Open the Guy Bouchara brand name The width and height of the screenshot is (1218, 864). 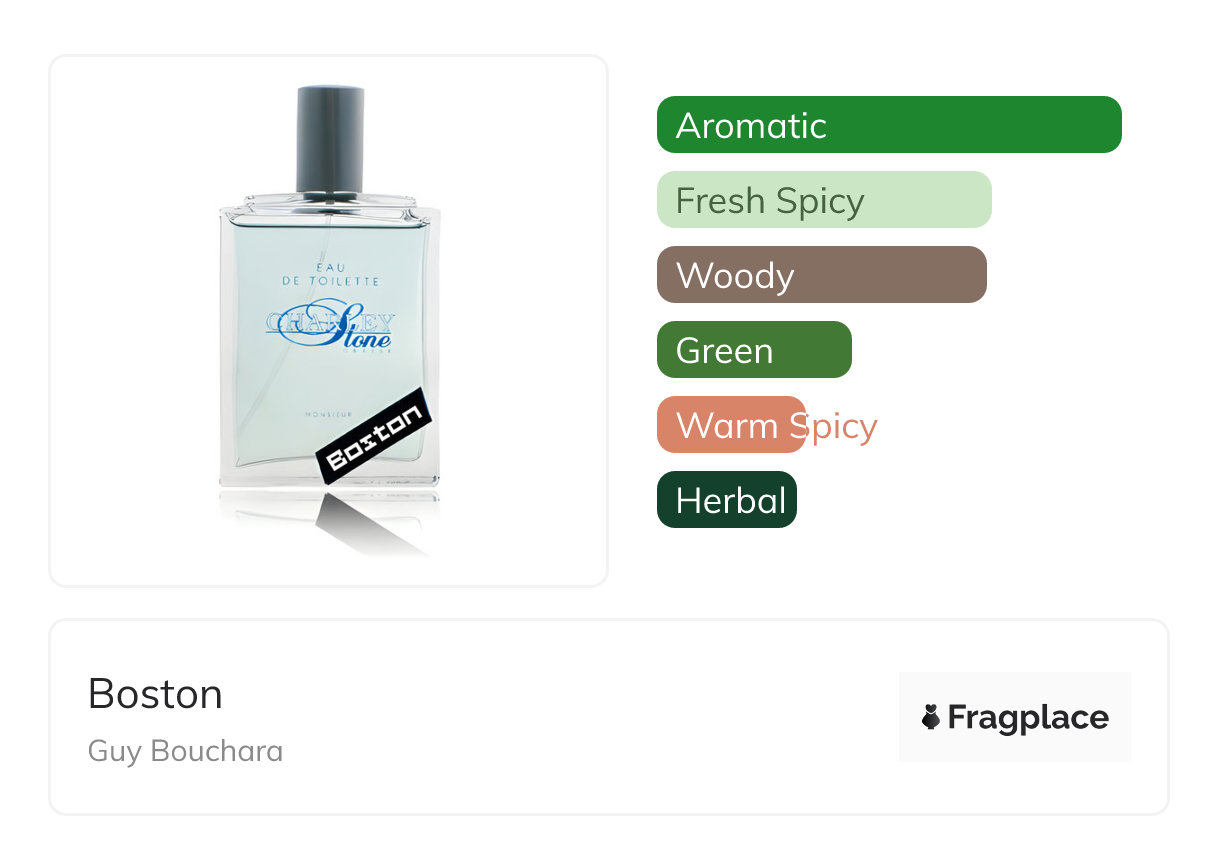point(185,751)
